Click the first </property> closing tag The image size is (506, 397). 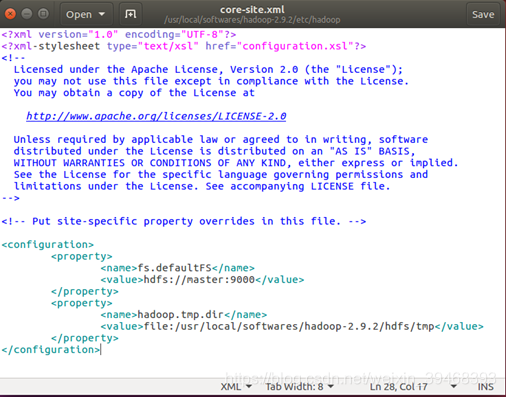[x=85, y=291]
